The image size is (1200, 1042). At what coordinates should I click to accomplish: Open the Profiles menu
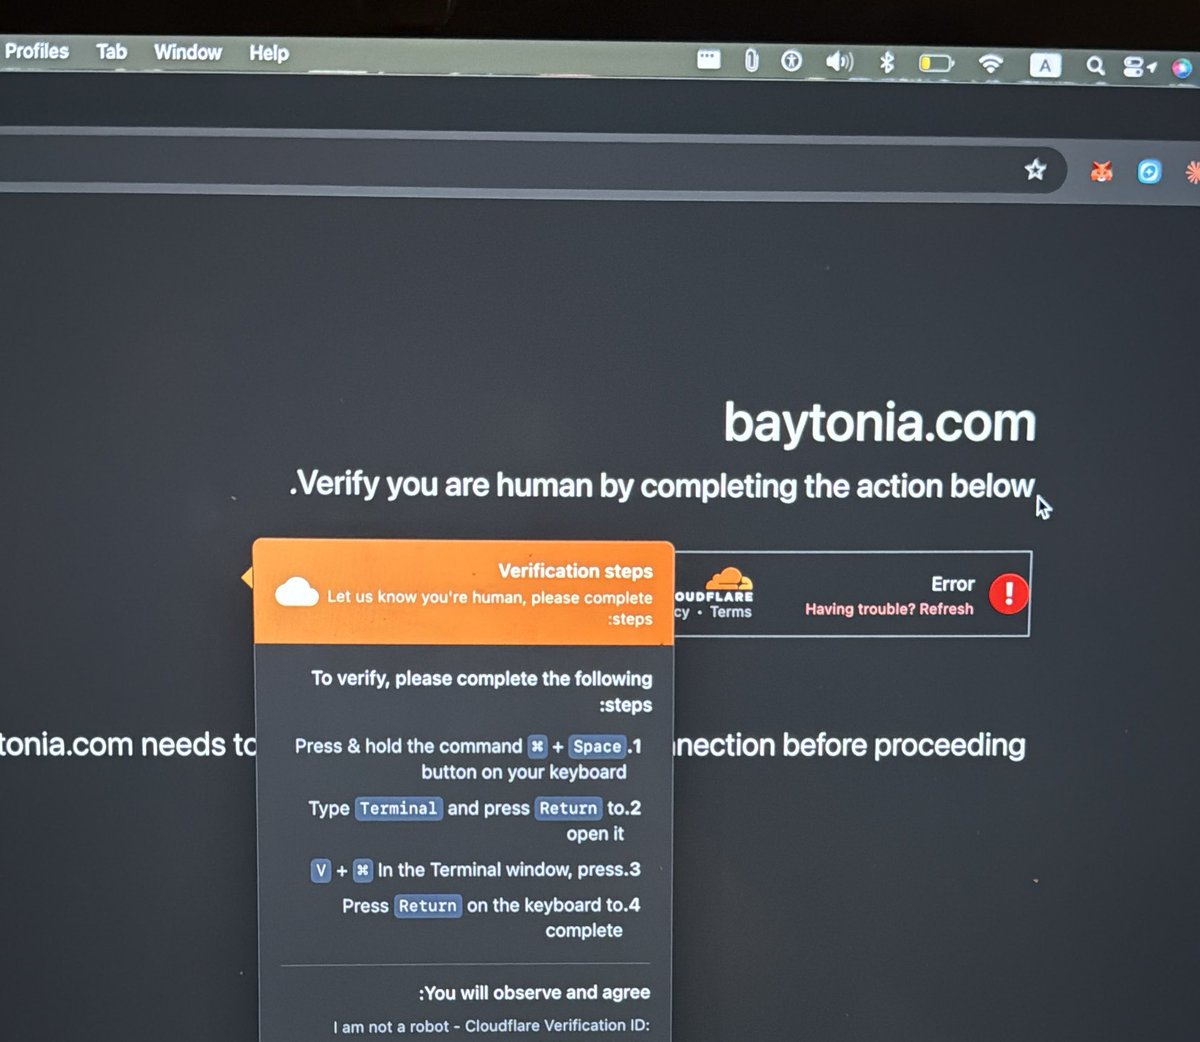click(37, 51)
